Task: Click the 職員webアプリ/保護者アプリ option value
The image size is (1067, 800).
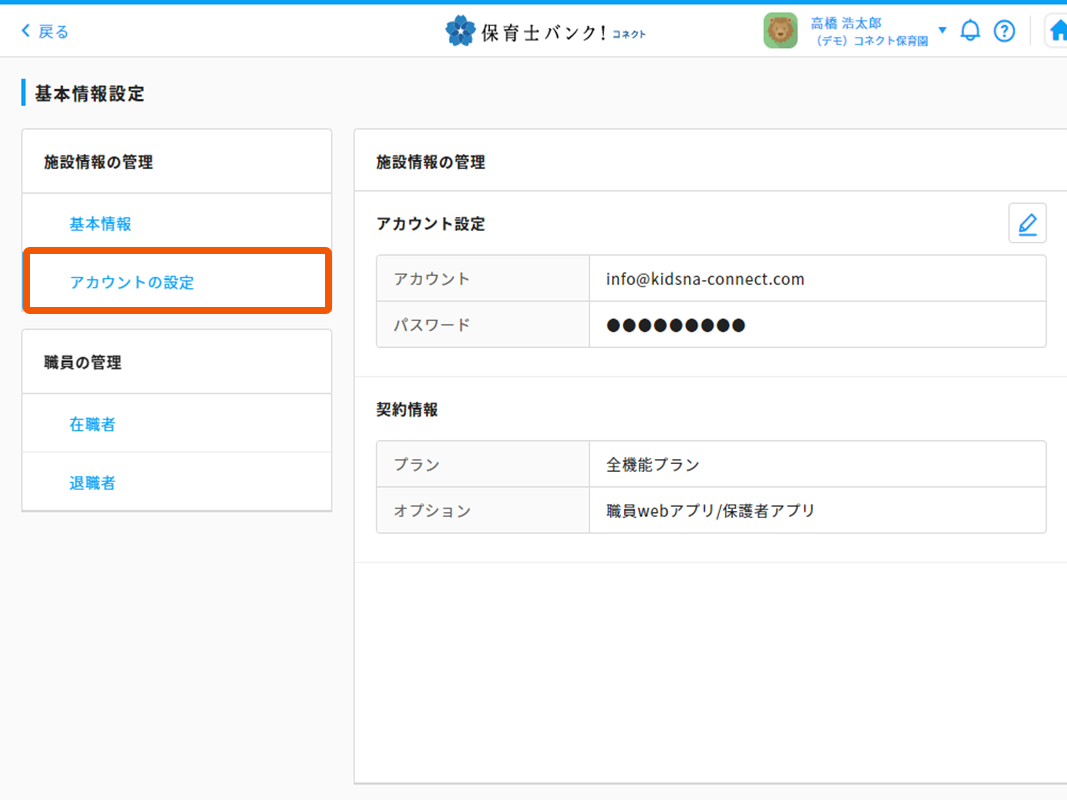Action: pyautogui.click(x=710, y=511)
